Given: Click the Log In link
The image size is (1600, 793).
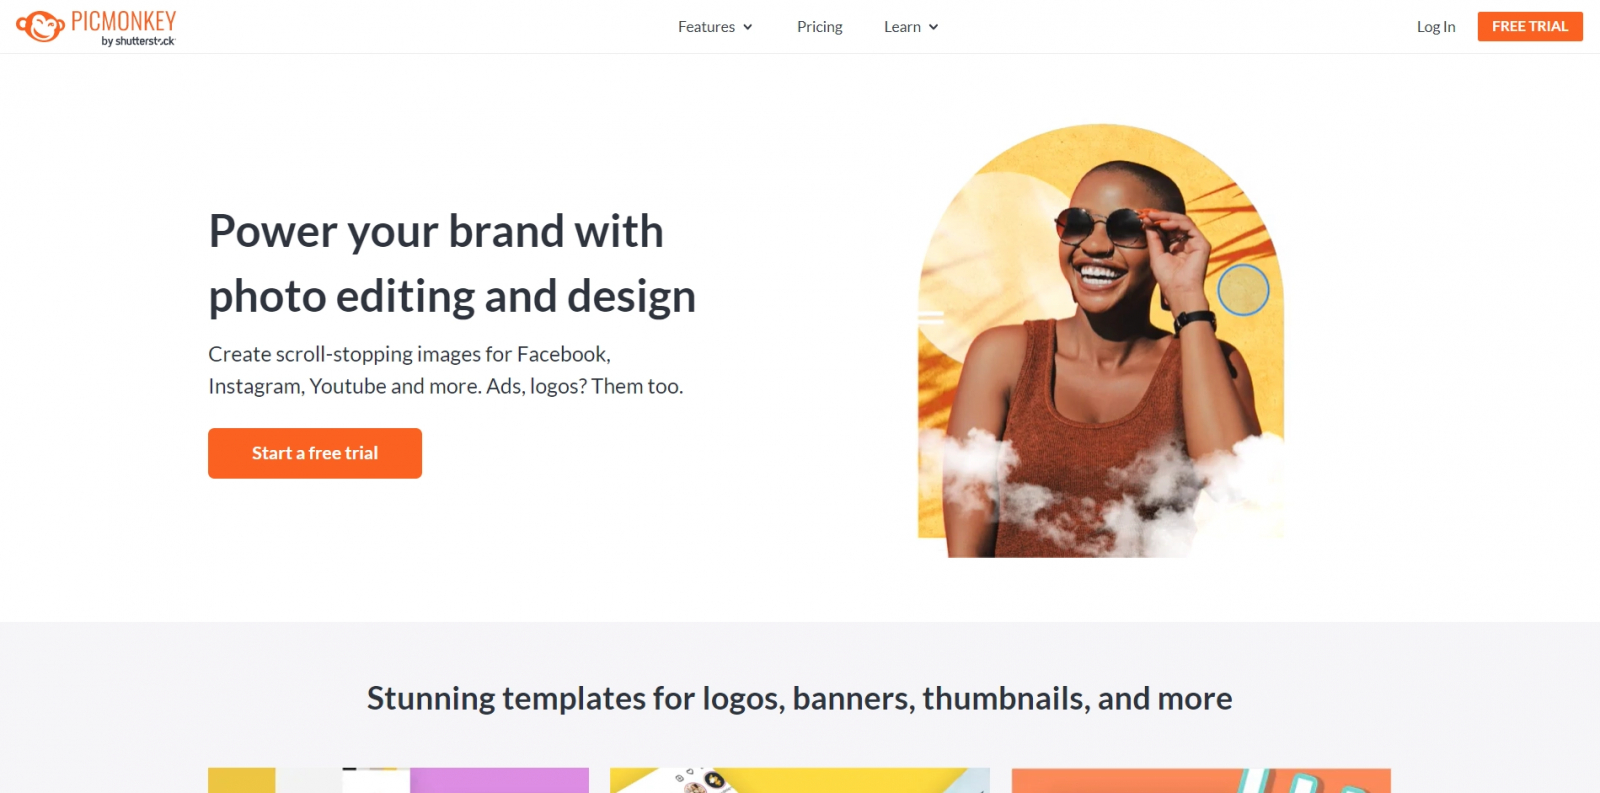Looking at the screenshot, I should pyautogui.click(x=1436, y=27).
